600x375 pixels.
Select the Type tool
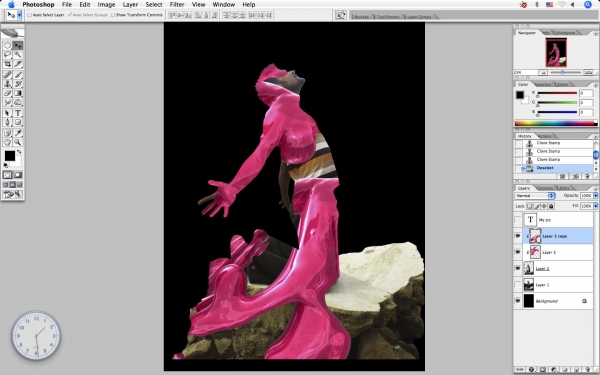click(x=18, y=113)
